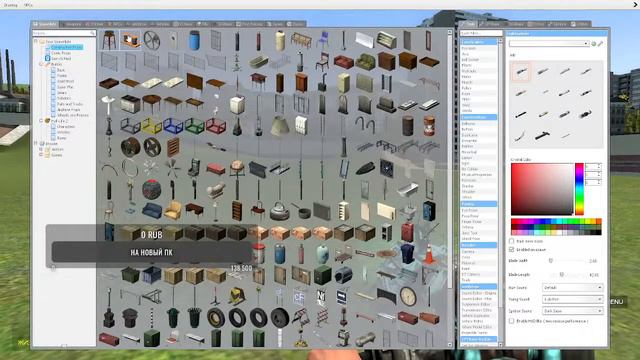Collapse the Your Spawnlists tree node
The image size is (640, 360).
(x=36, y=41)
